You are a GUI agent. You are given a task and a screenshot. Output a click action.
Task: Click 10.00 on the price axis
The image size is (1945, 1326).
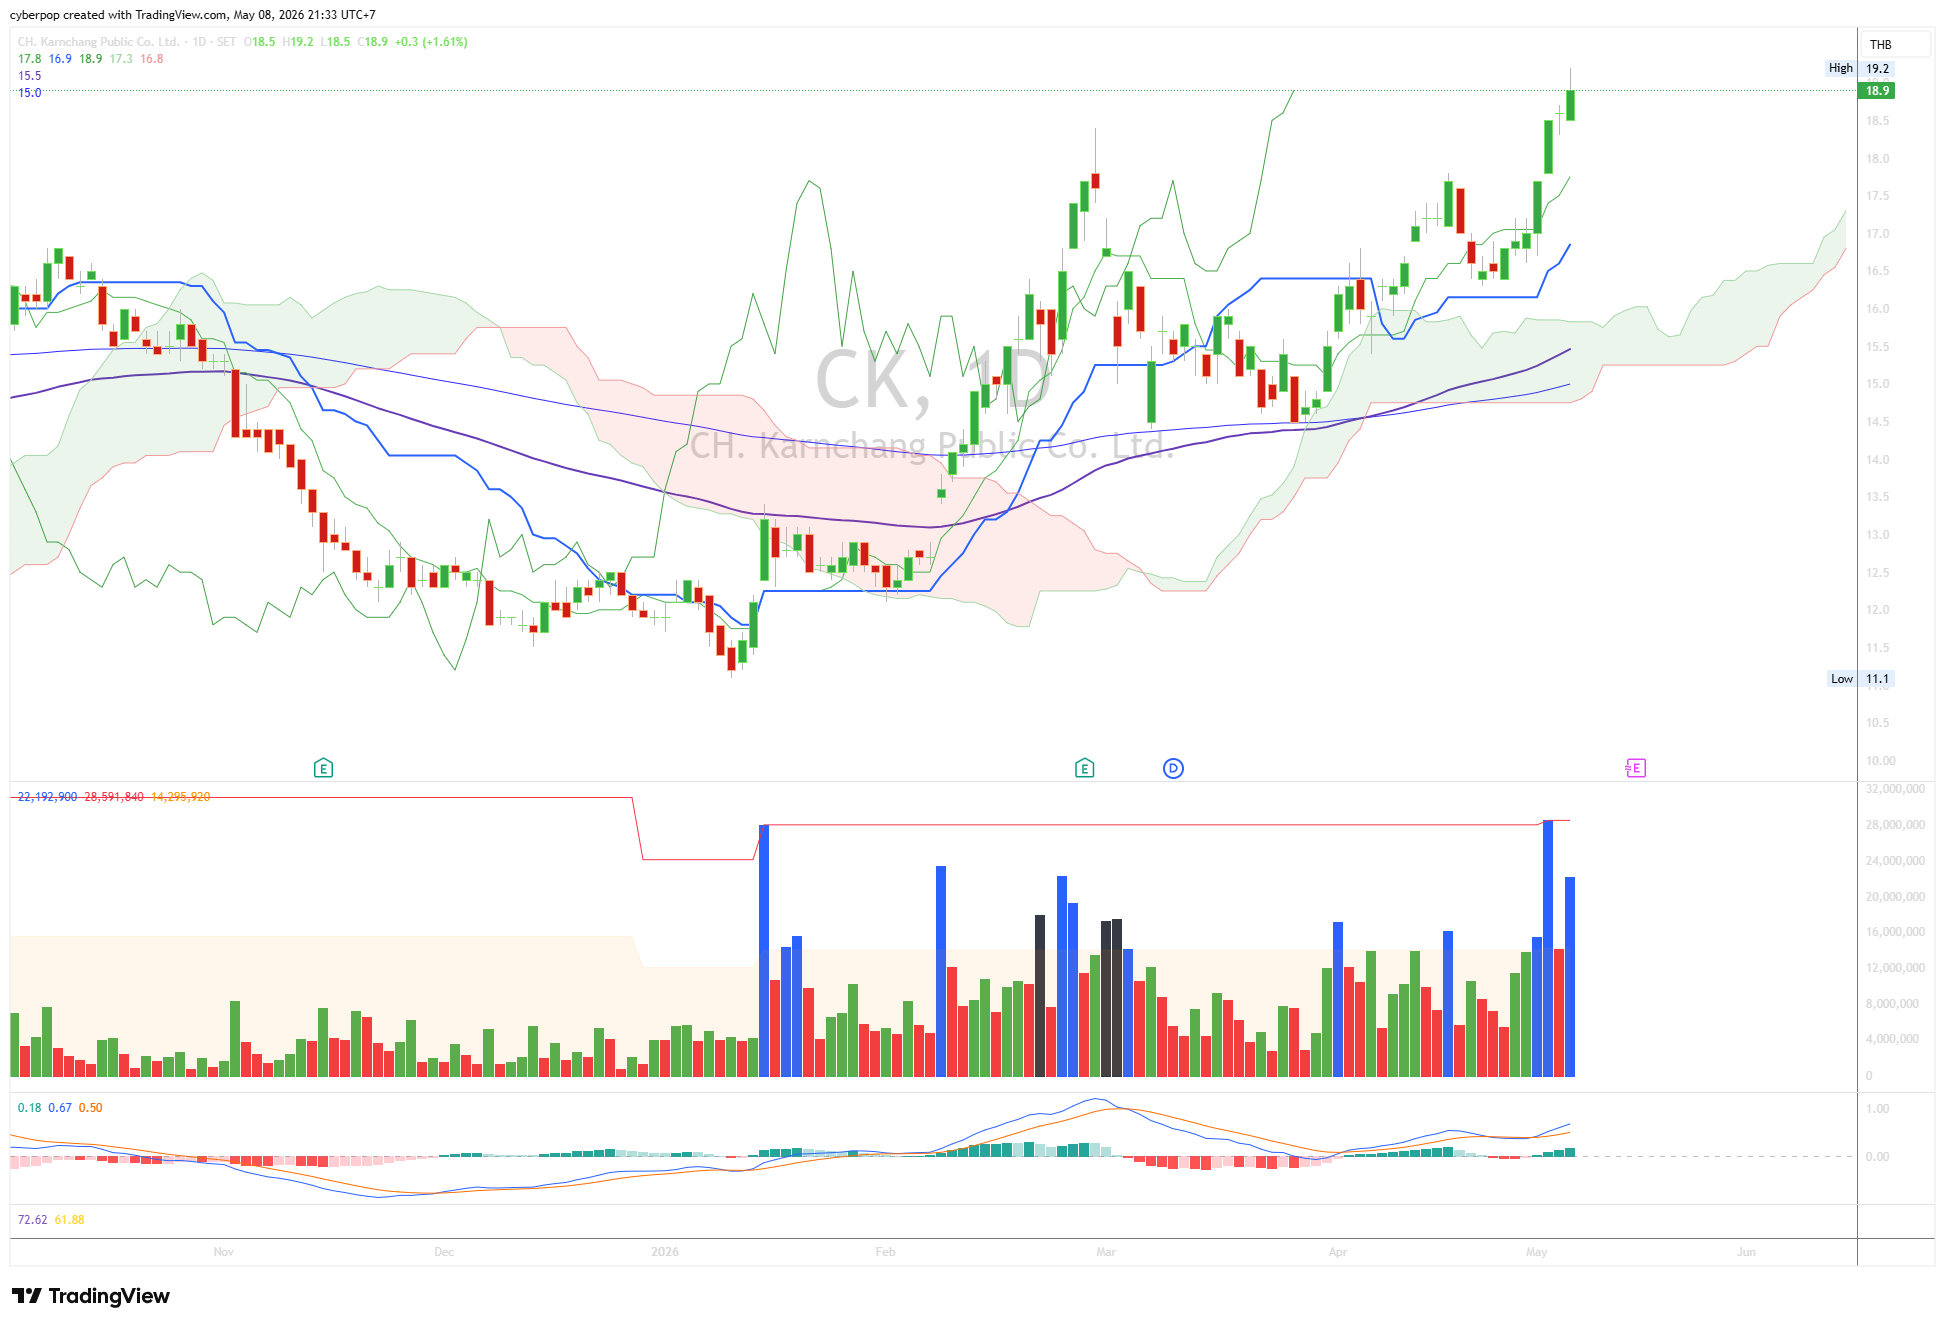[x=1880, y=761]
